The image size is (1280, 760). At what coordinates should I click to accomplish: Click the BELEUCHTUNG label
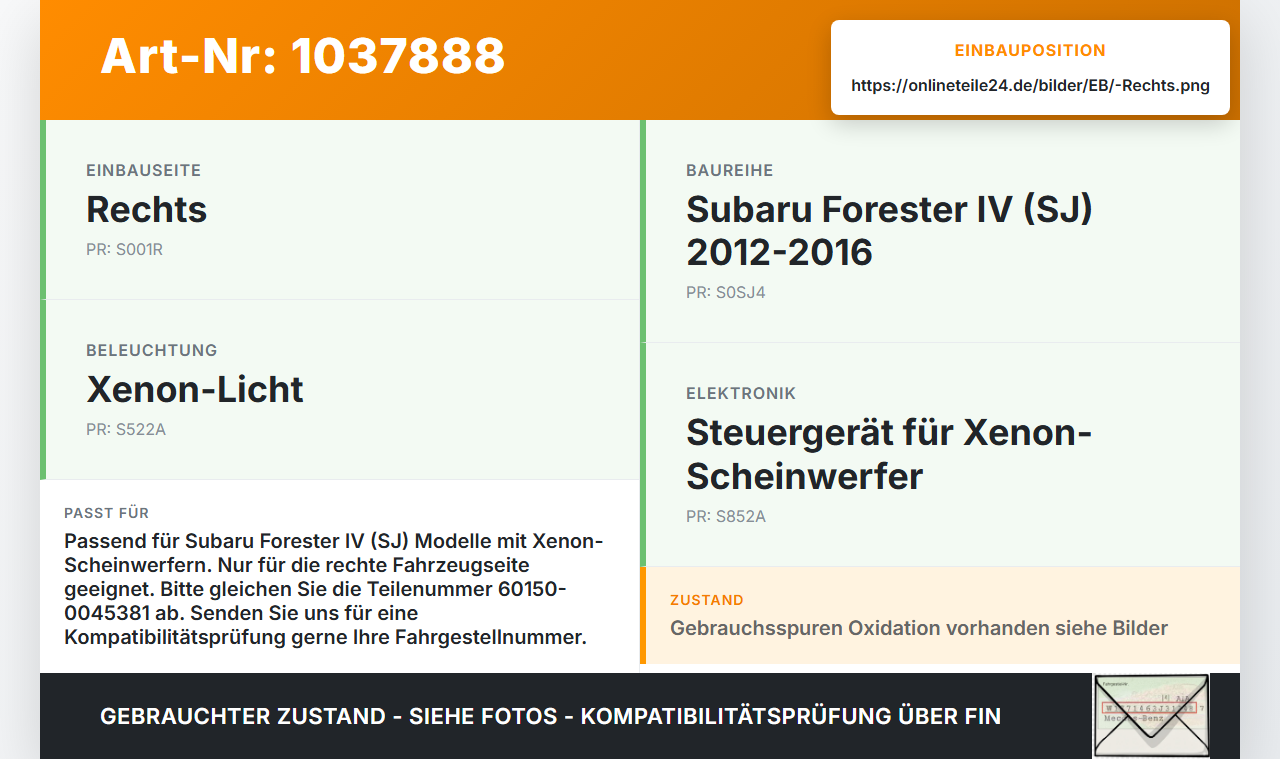tap(152, 351)
